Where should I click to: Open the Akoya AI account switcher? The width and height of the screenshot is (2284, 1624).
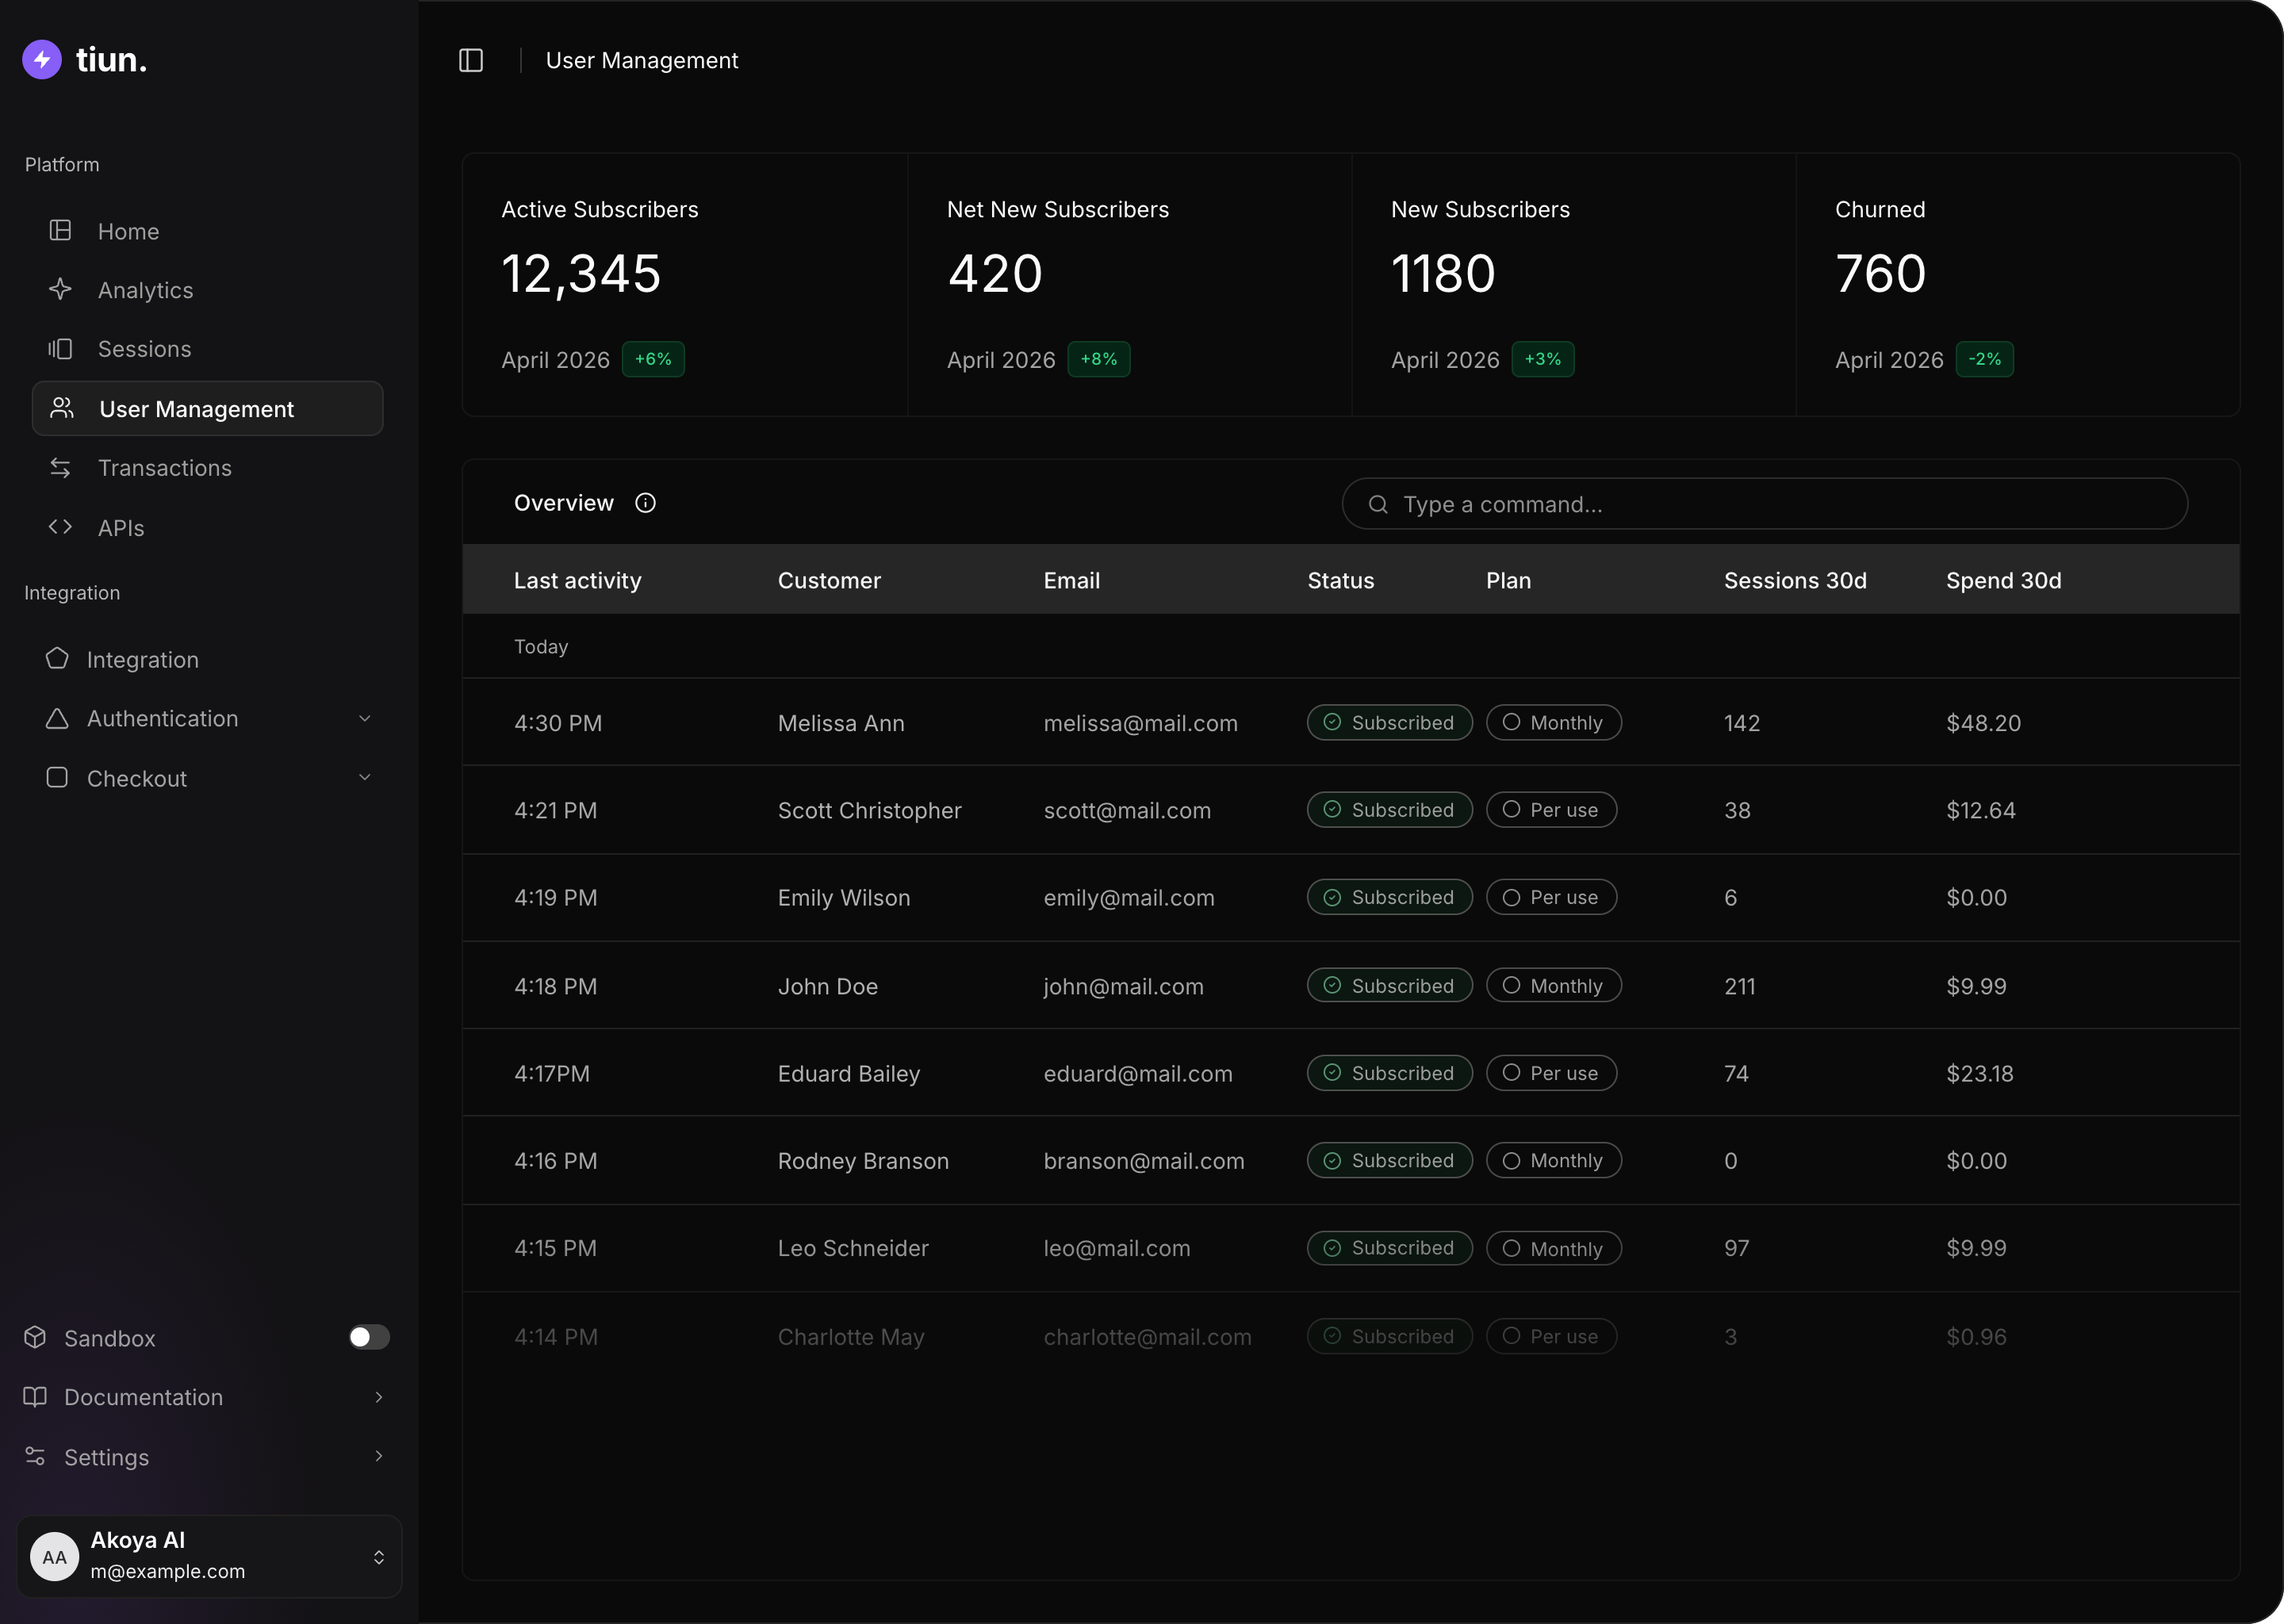(x=209, y=1557)
